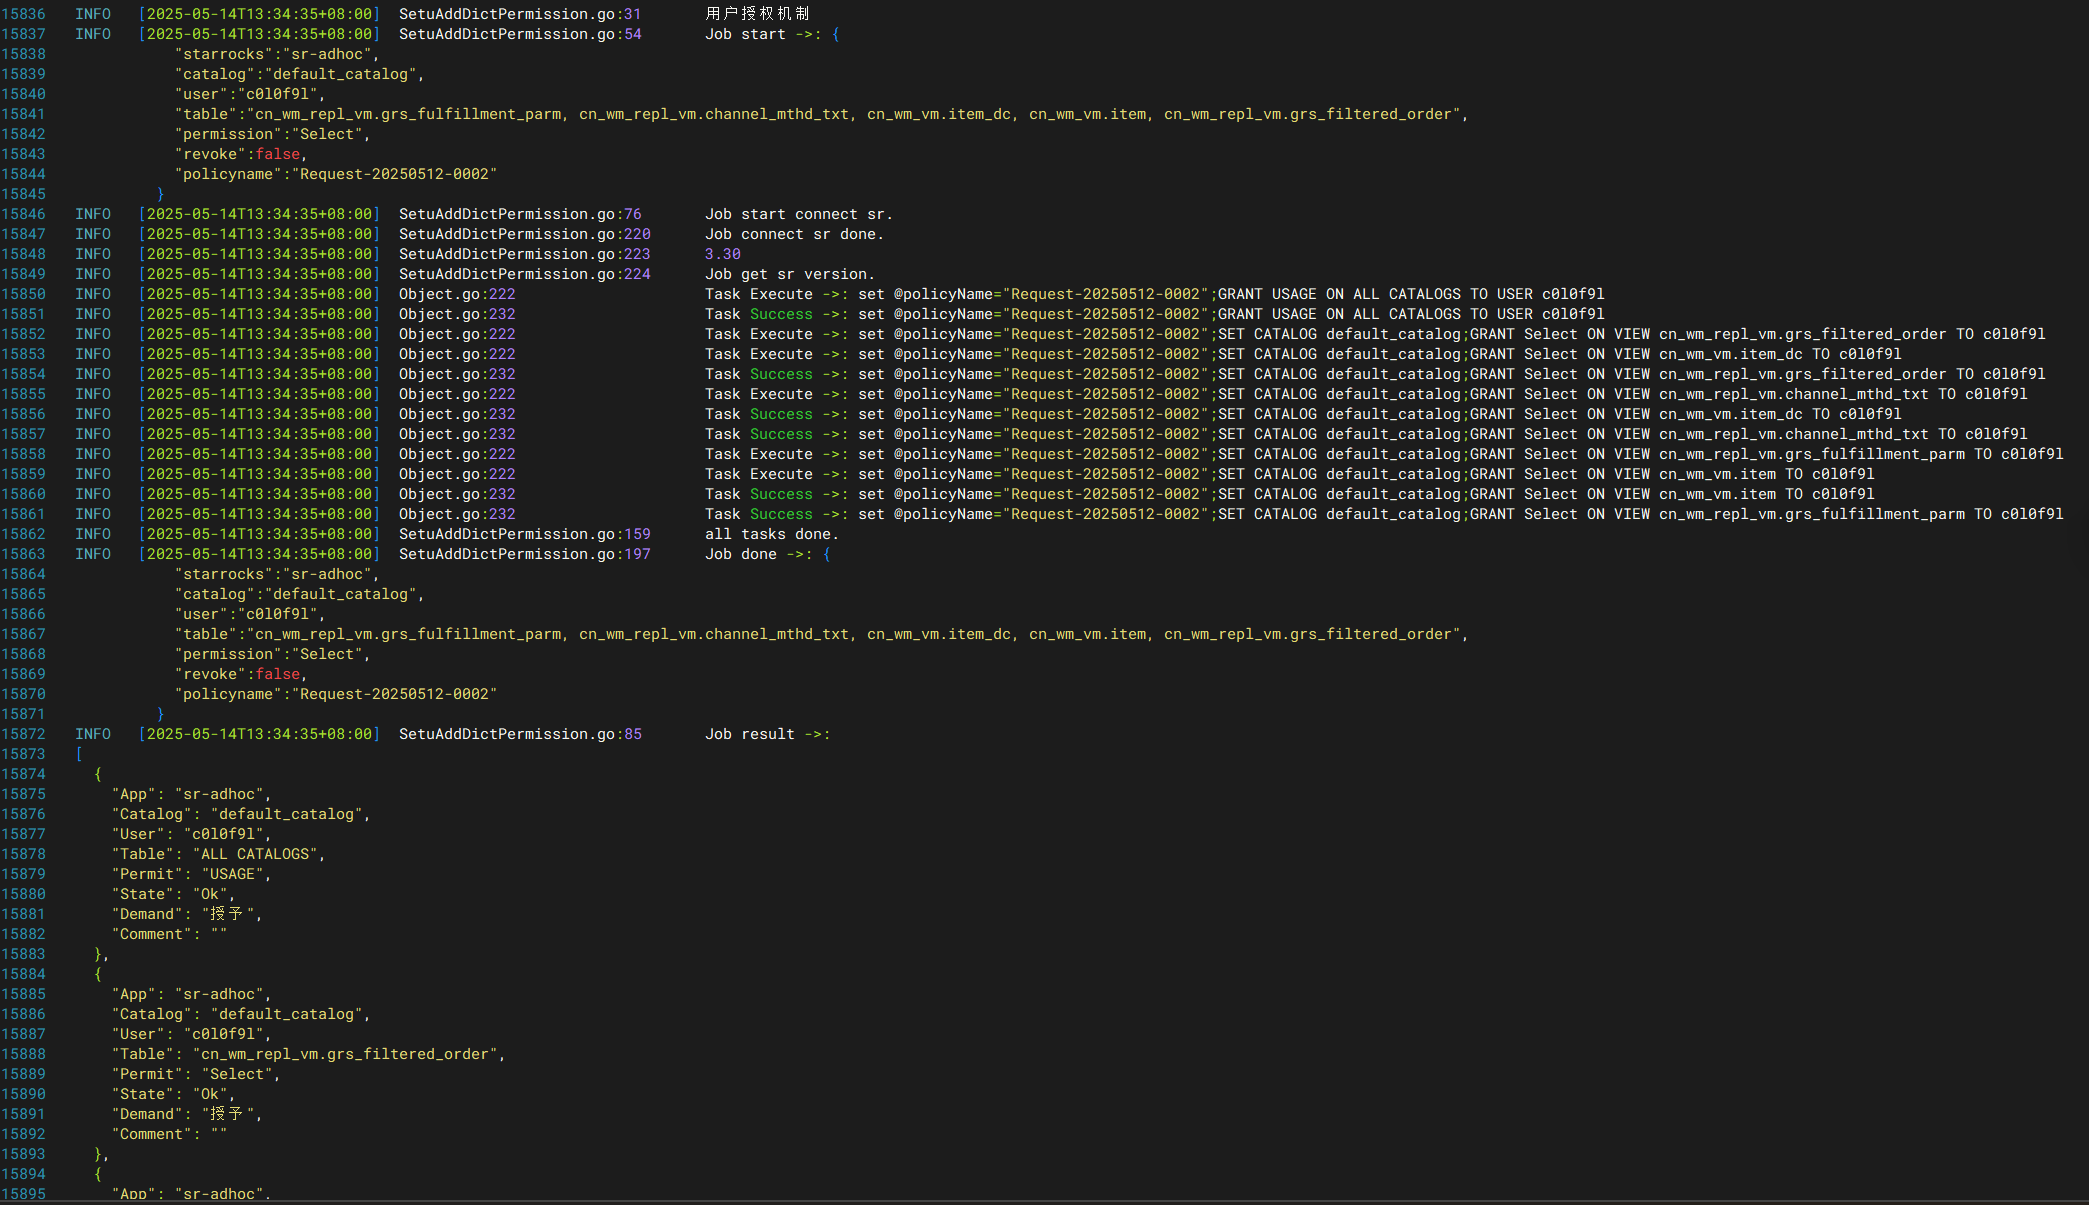This screenshot has height=1205, width=2089.
Task: Click the 'Job get sr version.' message
Action: [x=790, y=274]
